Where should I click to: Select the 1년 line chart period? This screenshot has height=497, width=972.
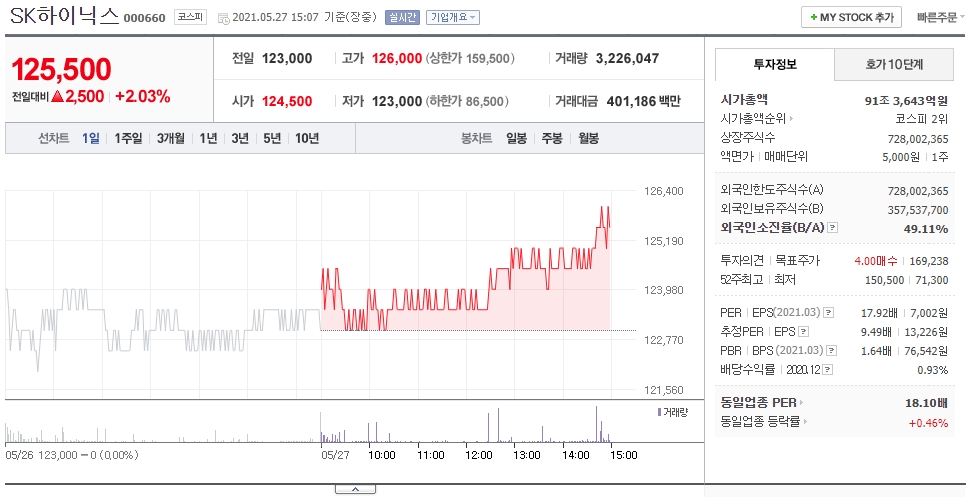[208, 138]
